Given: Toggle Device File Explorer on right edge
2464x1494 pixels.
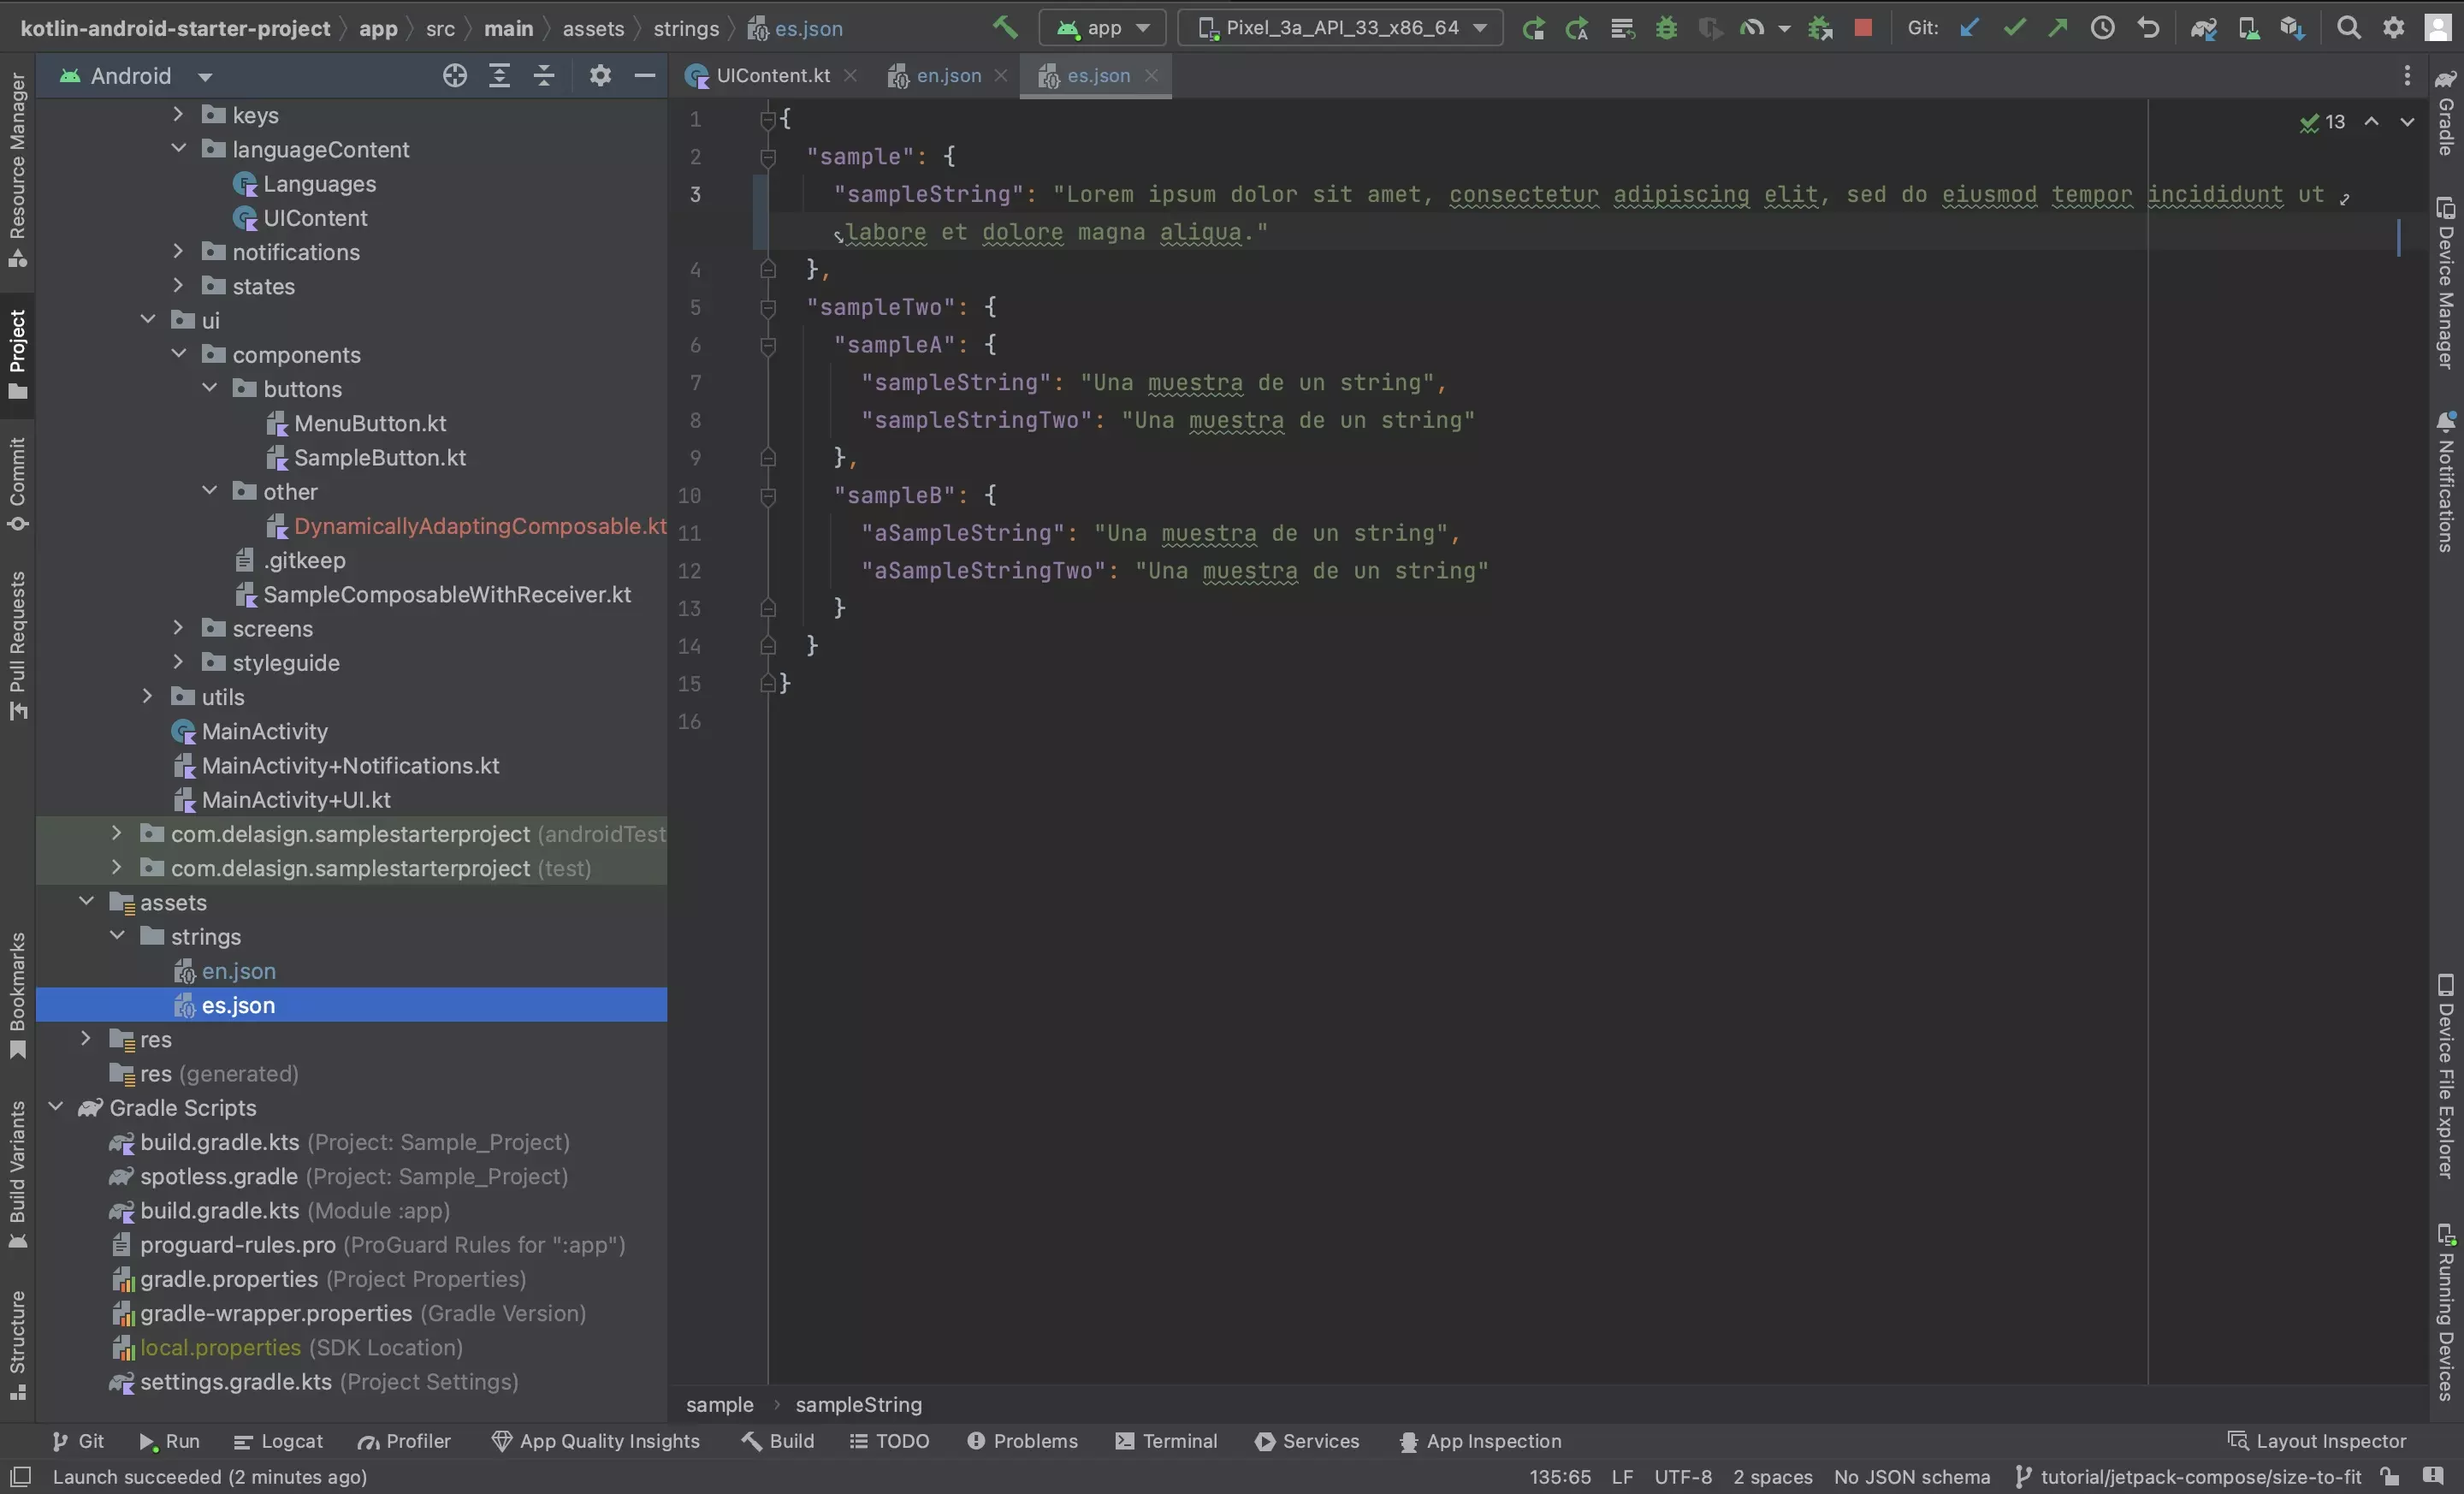Looking at the screenshot, I should 2446,1076.
